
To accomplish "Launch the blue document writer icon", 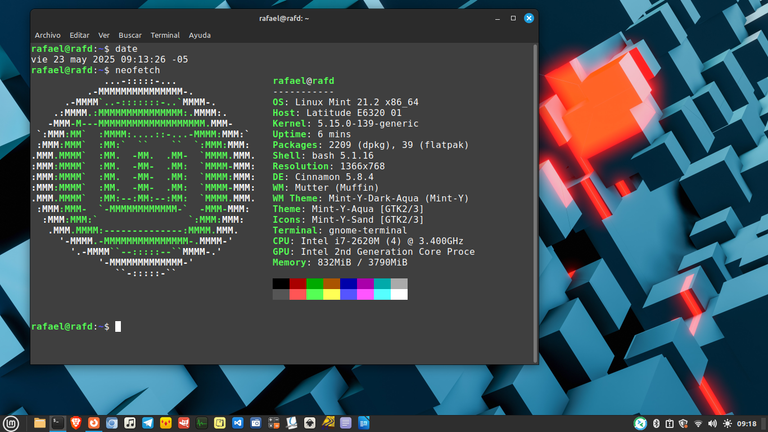I will pyautogui.click(x=364, y=423).
